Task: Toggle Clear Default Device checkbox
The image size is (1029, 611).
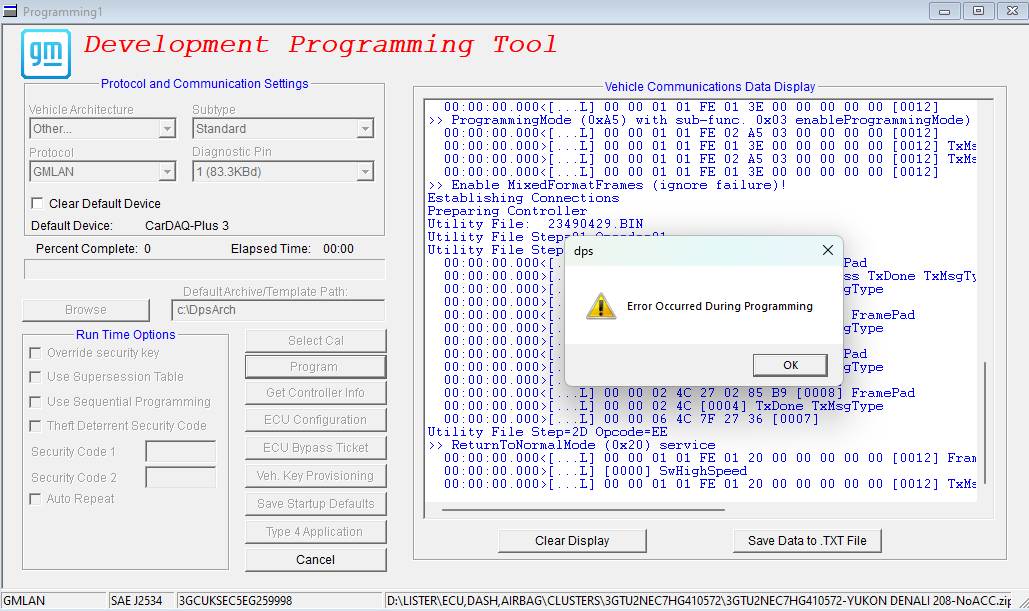Action: coord(37,203)
